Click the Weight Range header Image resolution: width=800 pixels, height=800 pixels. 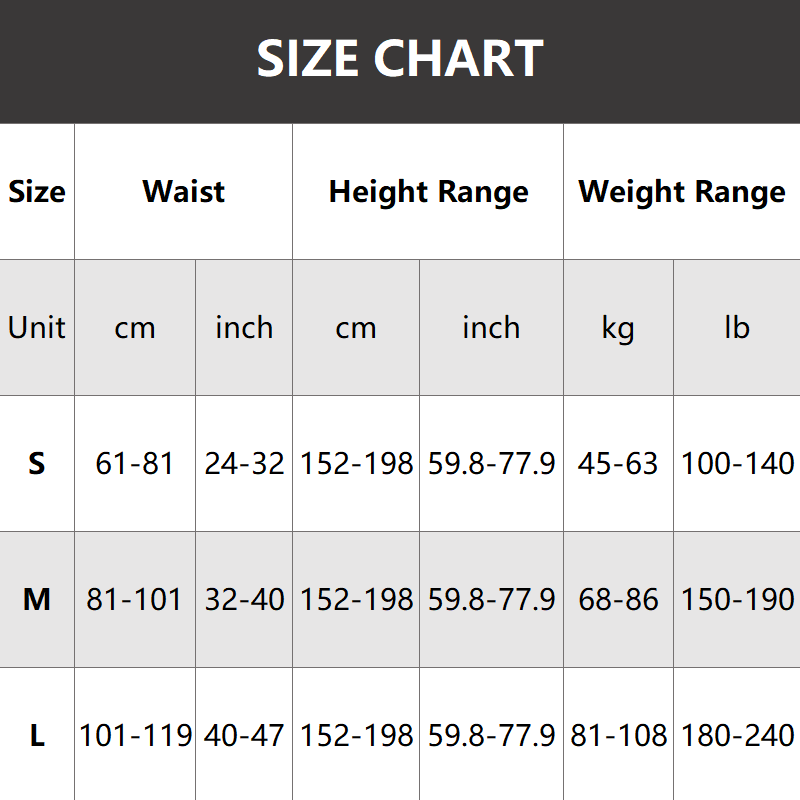pyautogui.click(x=682, y=192)
